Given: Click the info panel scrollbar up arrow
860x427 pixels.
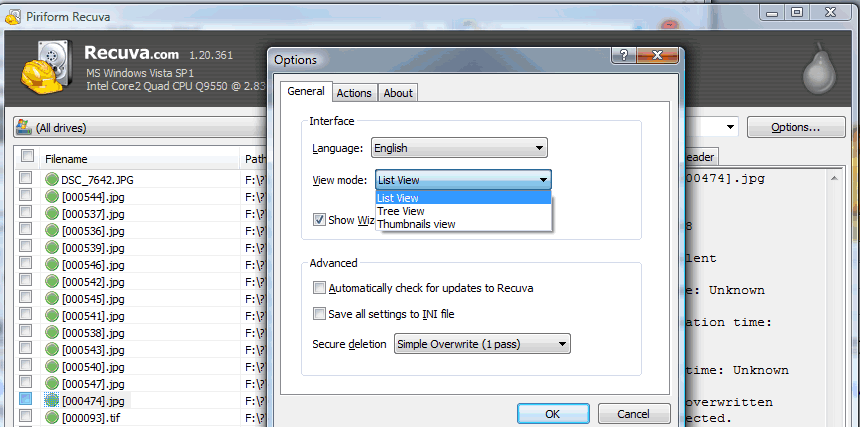Looking at the screenshot, I should pos(834,178).
